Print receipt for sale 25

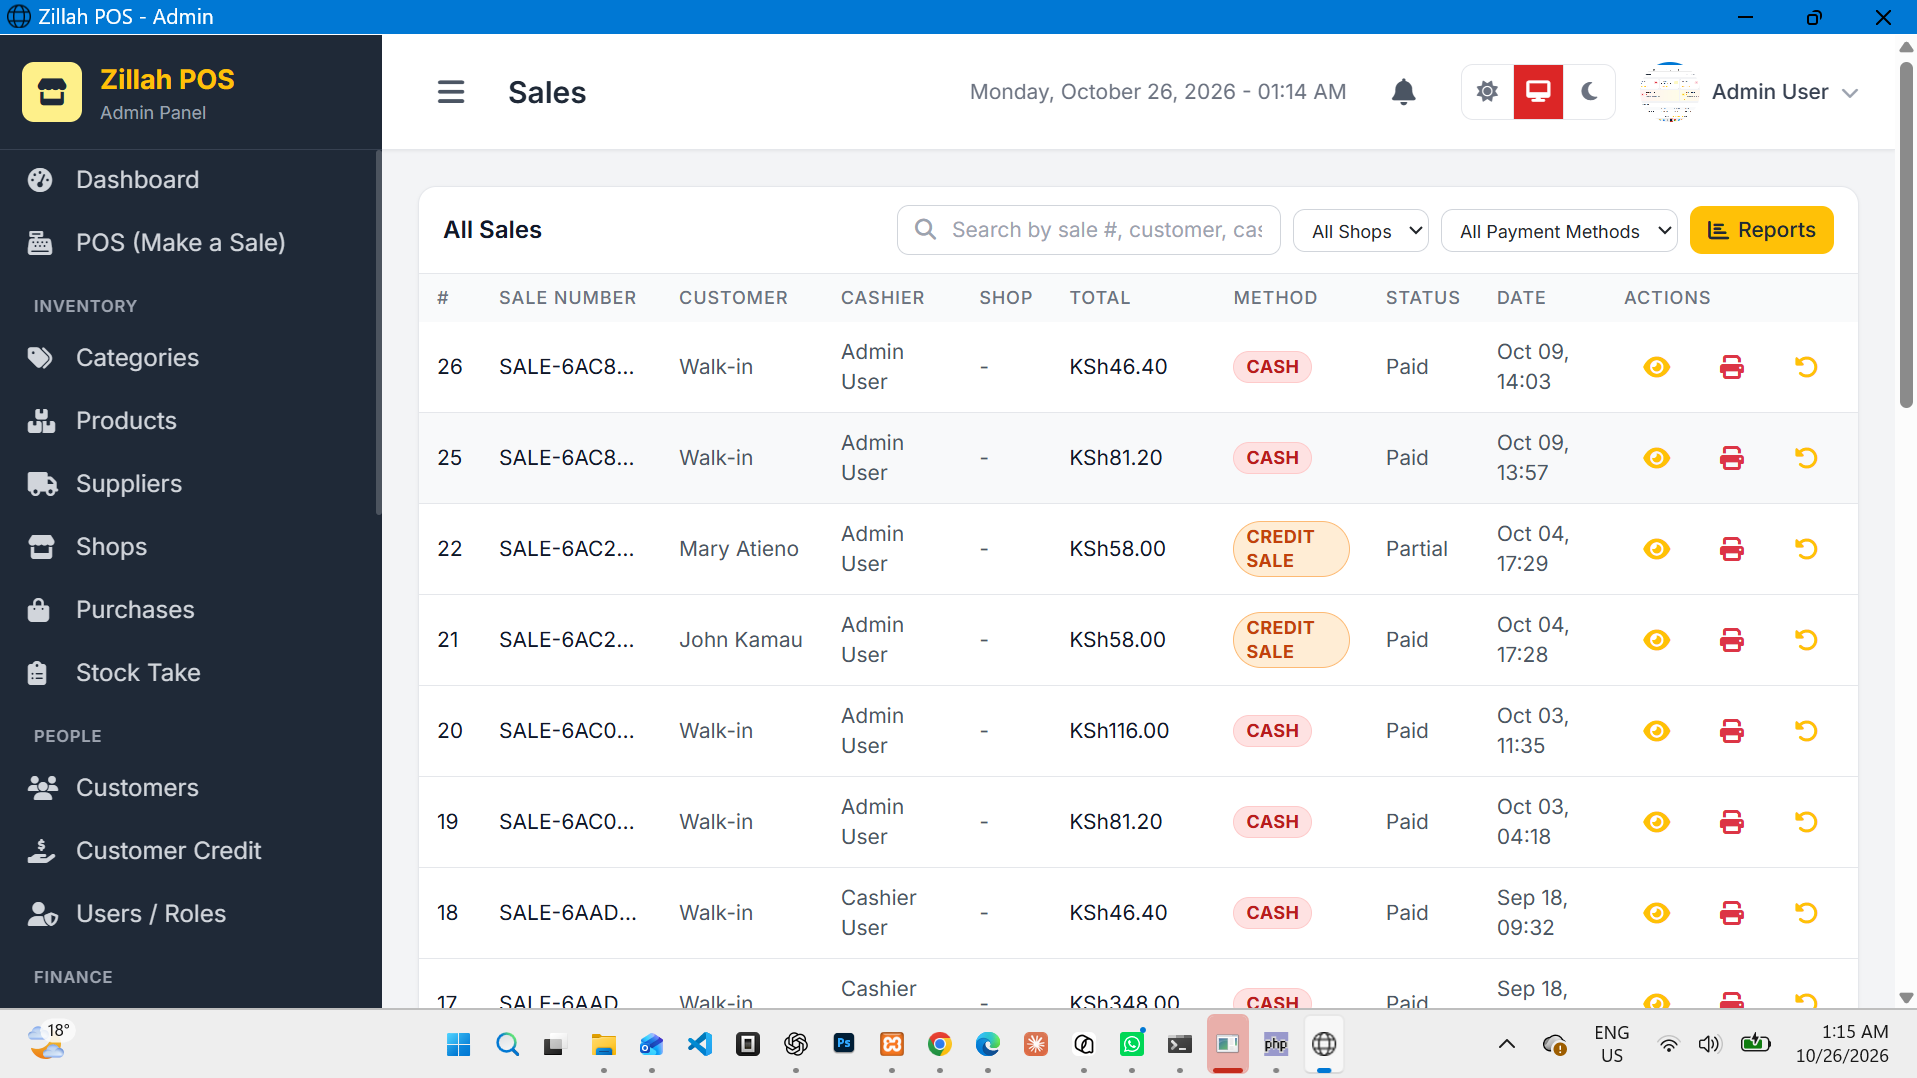(1732, 458)
